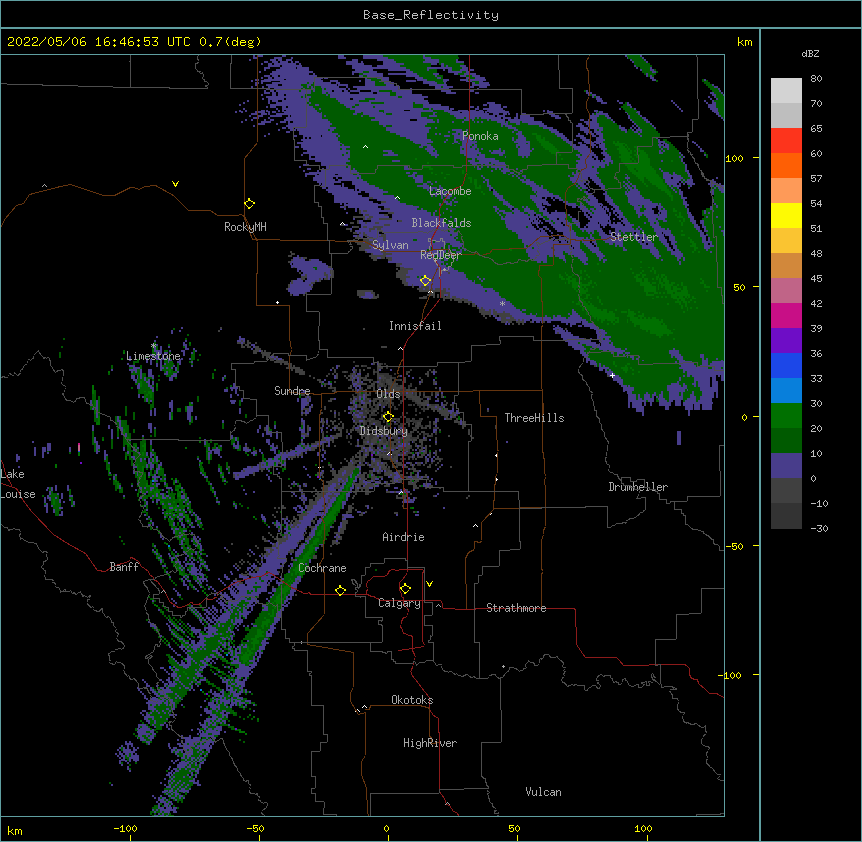Click the HighRiver city label
The height and width of the screenshot is (842, 862).
(x=430, y=743)
